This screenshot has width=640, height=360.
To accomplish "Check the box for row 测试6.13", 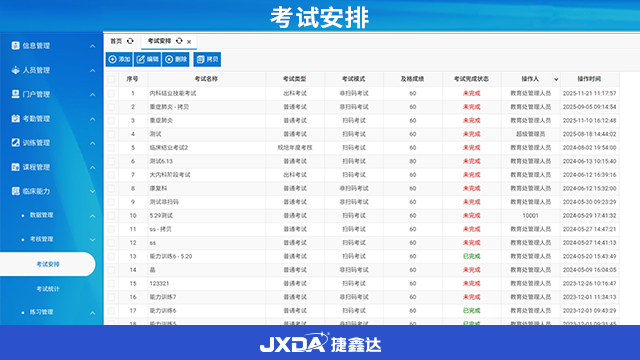I will (111, 161).
